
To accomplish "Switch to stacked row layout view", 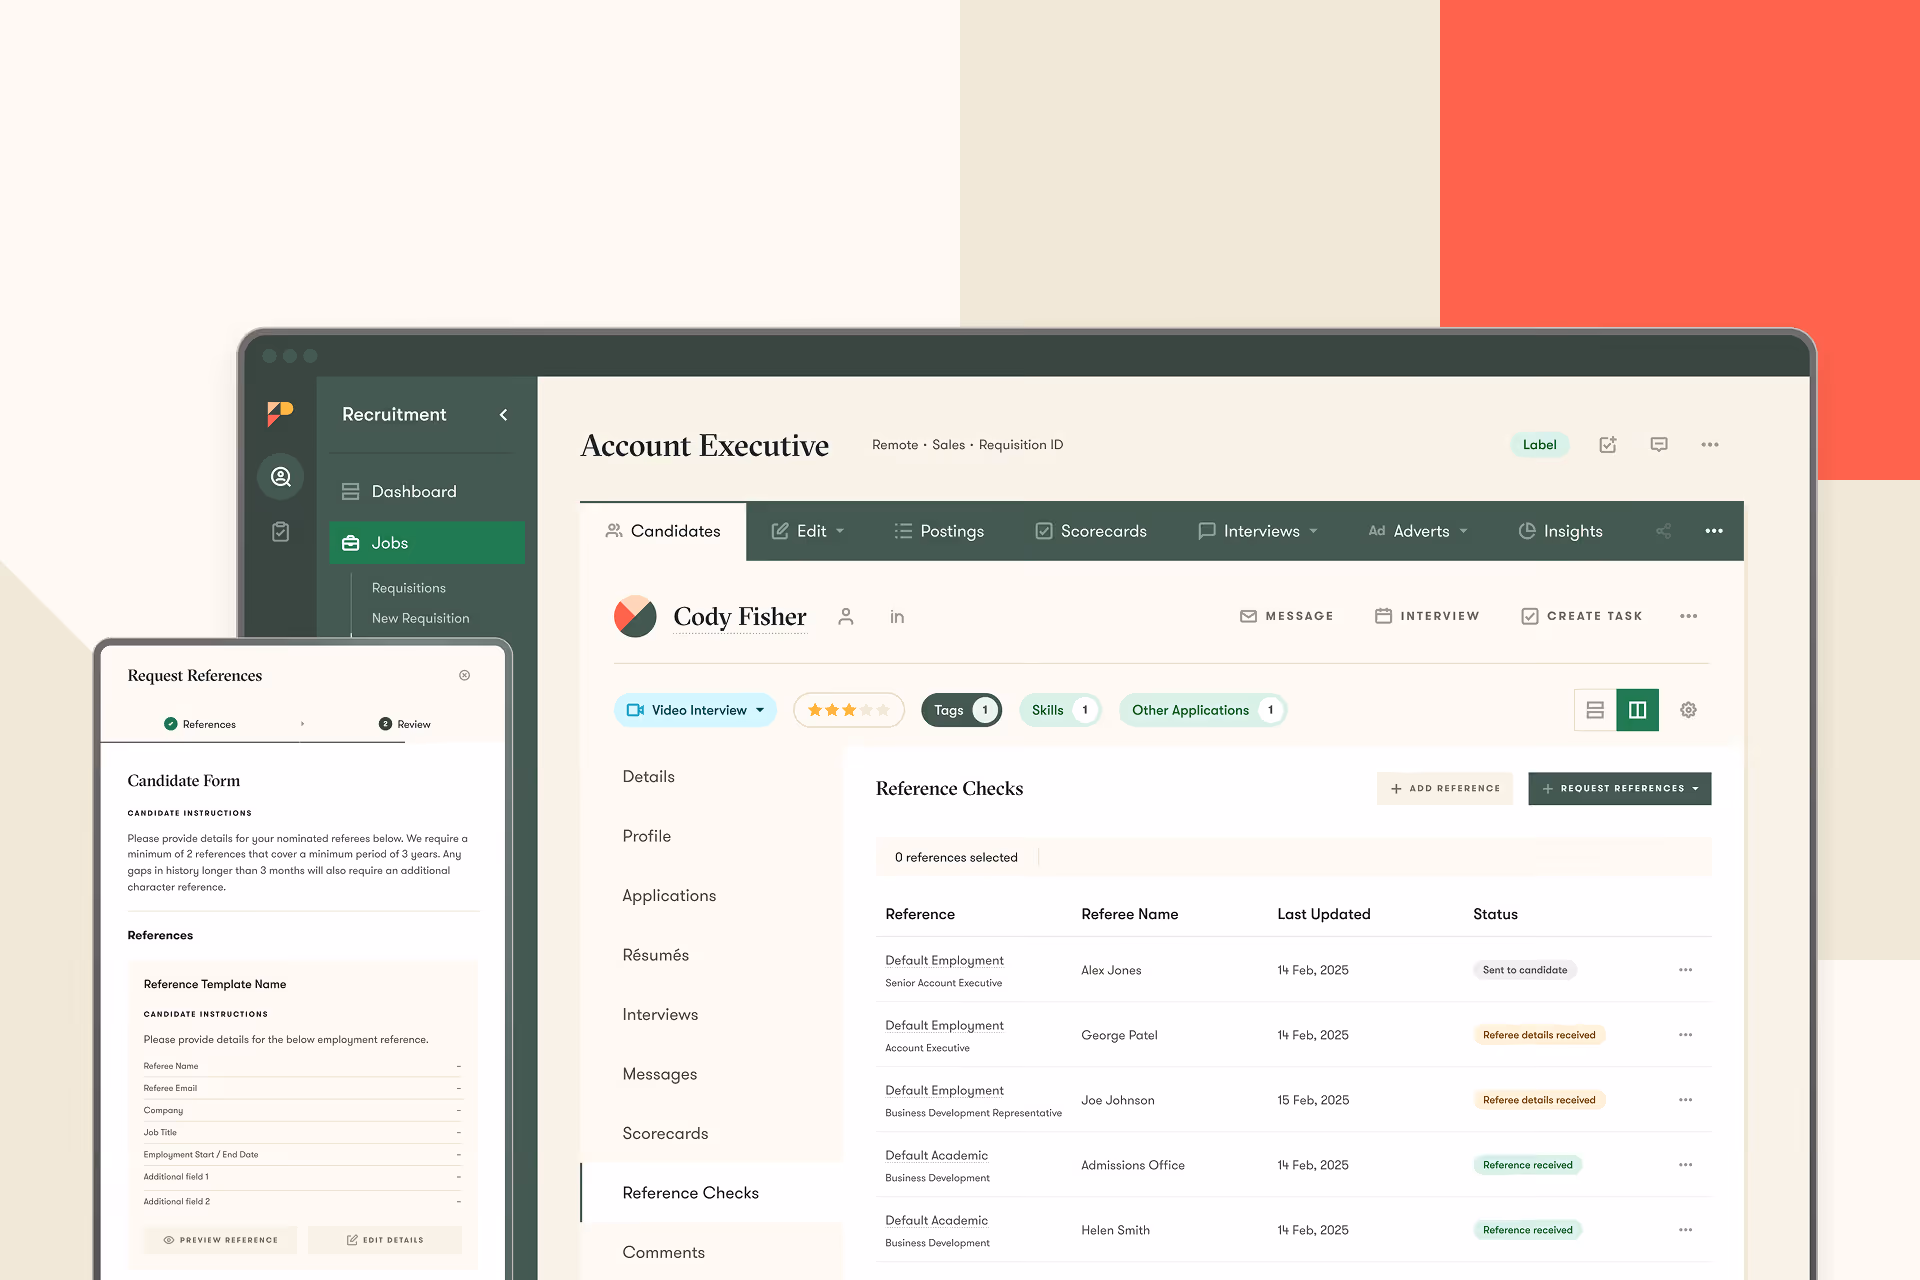I will click(1595, 710).
